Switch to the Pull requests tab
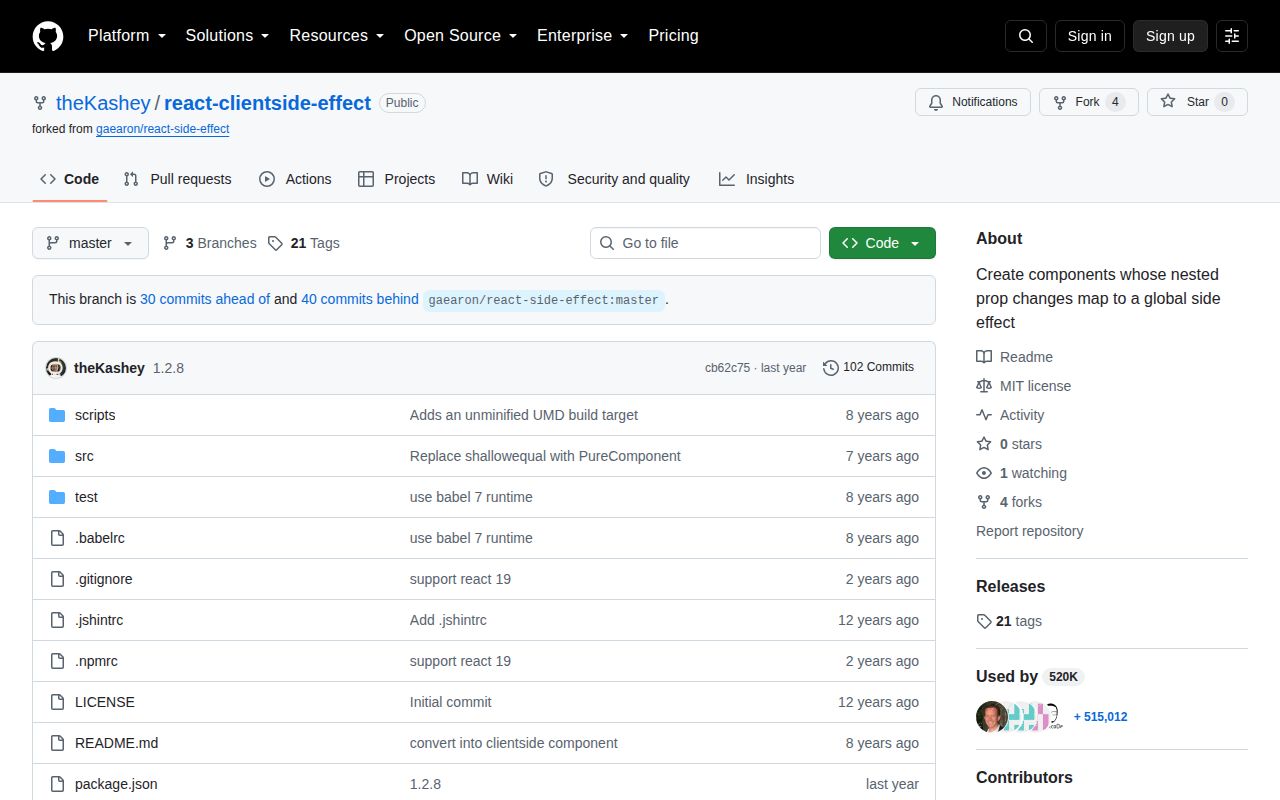 click(x=177, y=179)
